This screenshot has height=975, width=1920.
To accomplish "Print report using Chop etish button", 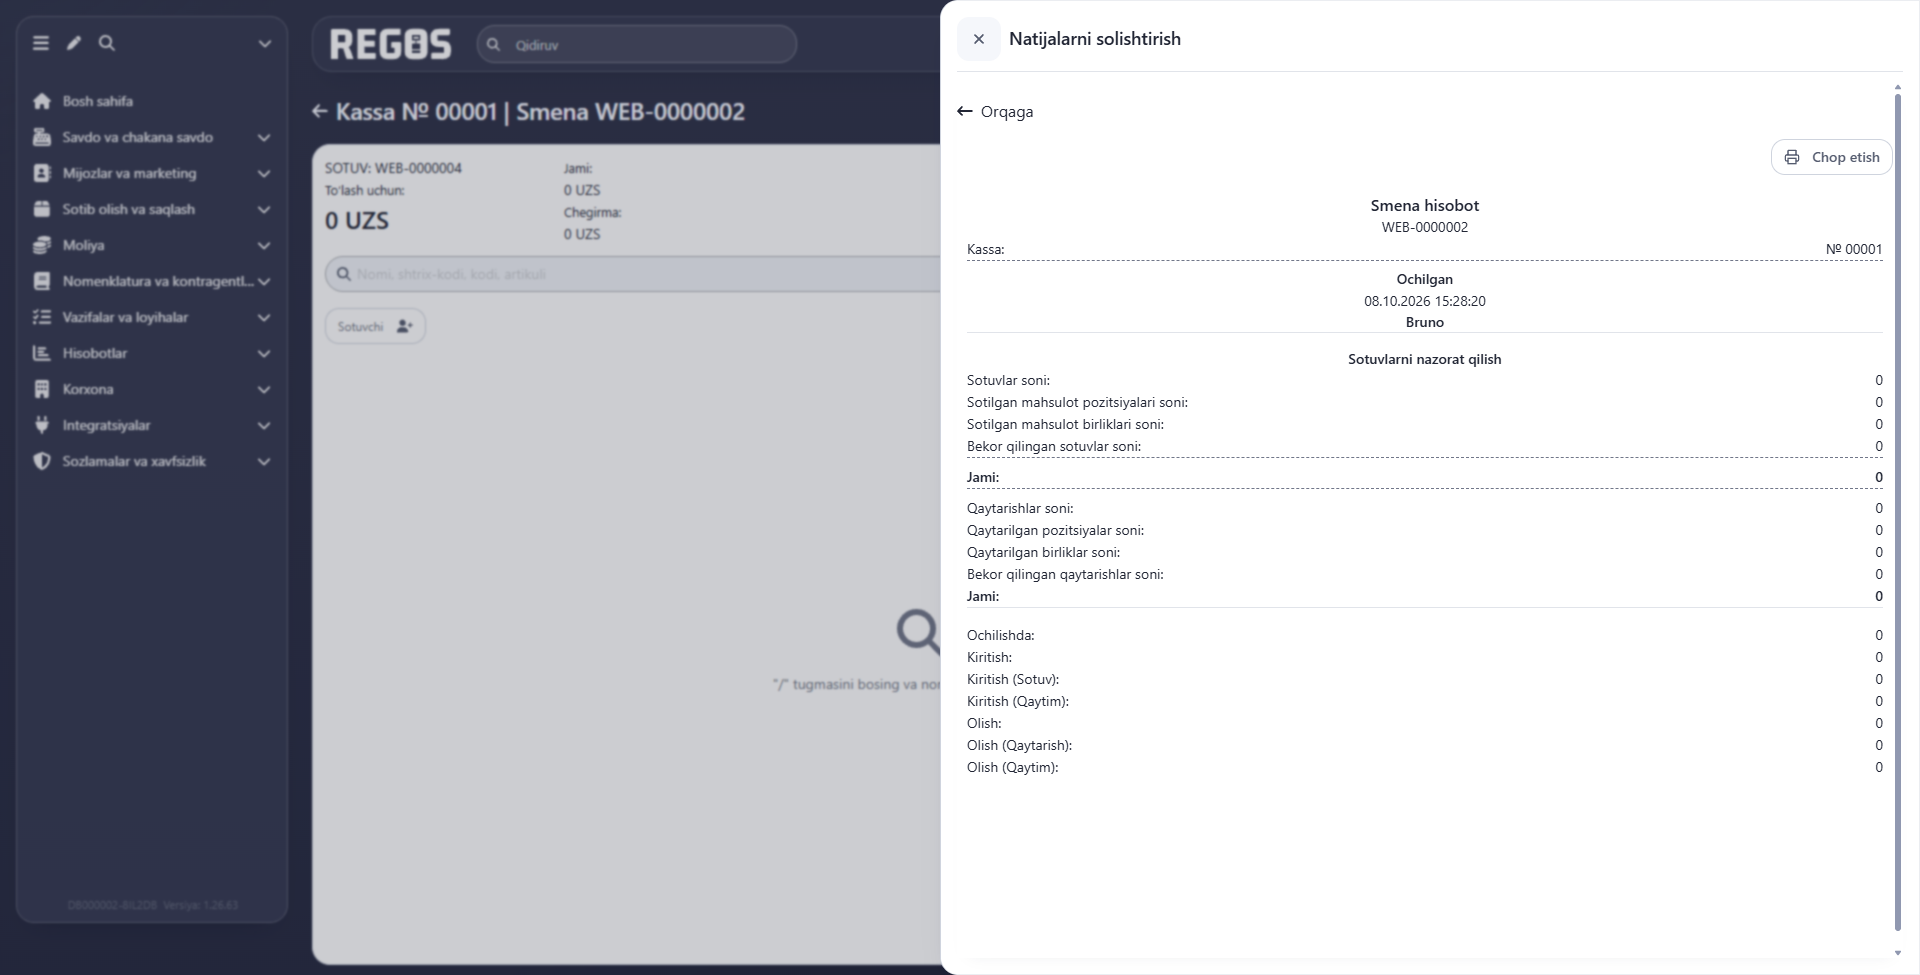I will [1831, 157].
